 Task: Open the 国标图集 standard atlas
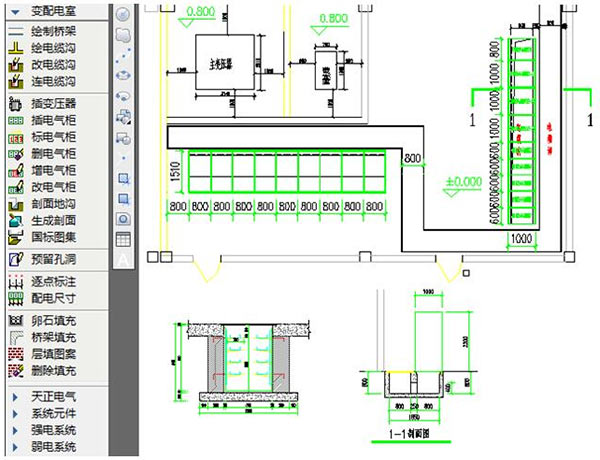[x=42, y=237]
